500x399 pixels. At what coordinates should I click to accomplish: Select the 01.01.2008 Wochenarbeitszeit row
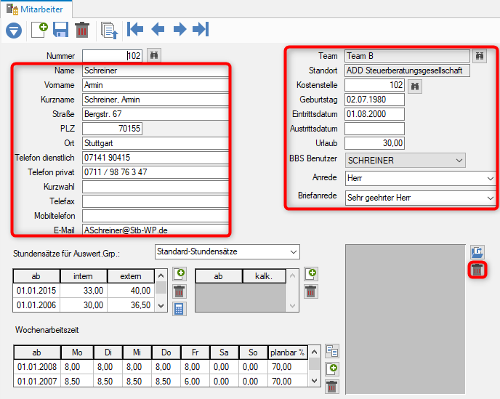161,367
